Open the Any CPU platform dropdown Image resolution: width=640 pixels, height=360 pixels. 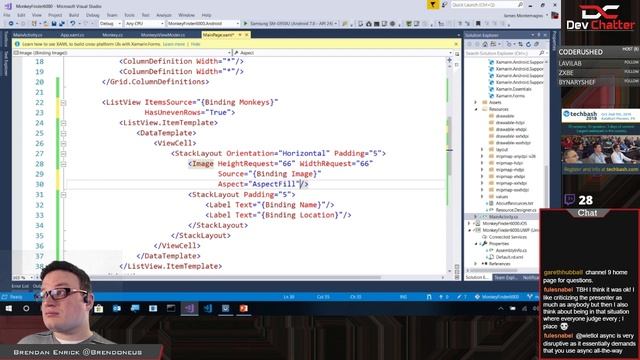click(144, 24)
